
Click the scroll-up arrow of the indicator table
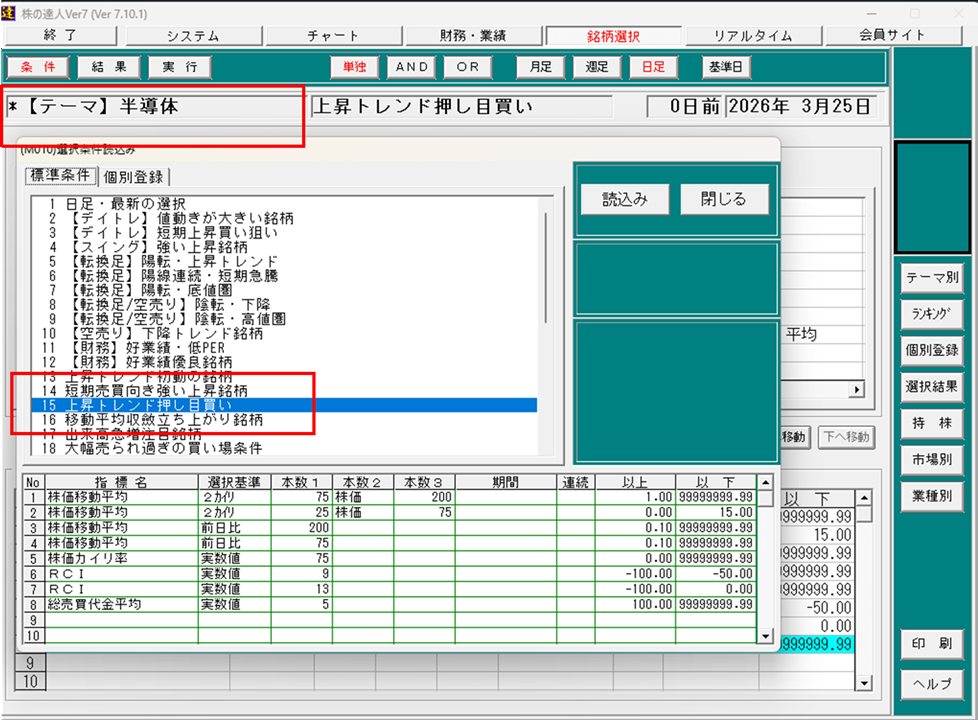click(766, 482)
